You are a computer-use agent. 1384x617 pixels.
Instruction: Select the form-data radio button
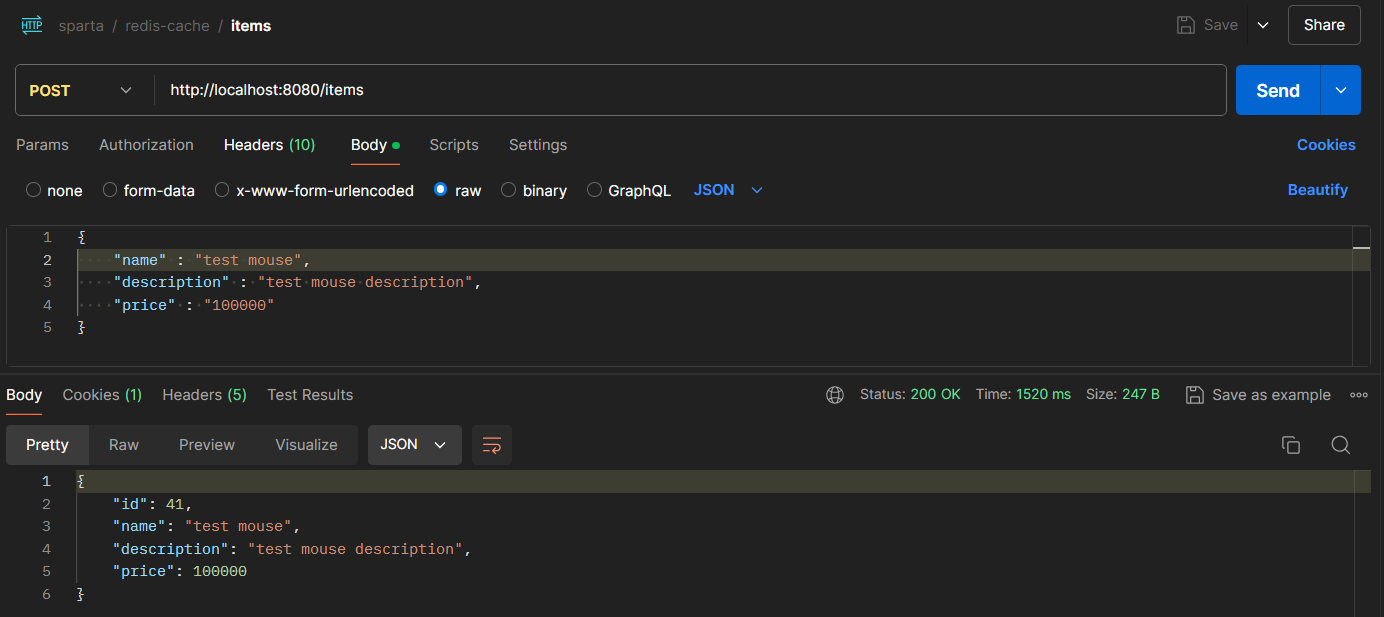pos(110,190)
